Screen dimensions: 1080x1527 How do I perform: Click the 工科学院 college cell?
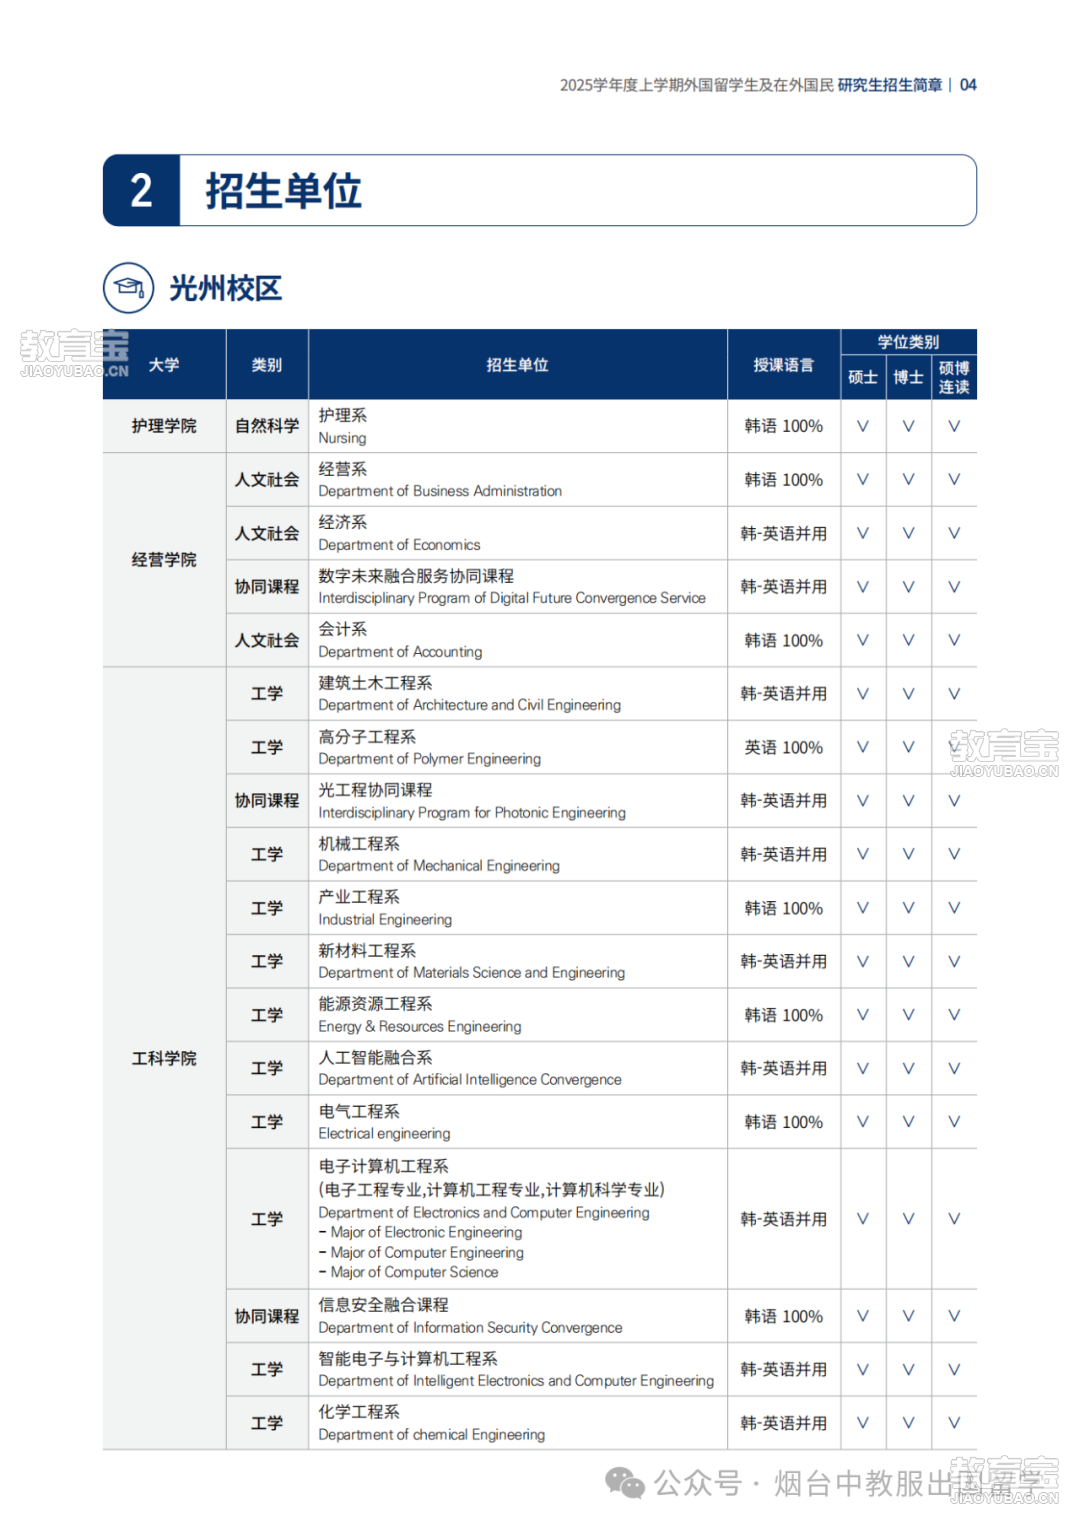pos(164,1058)
